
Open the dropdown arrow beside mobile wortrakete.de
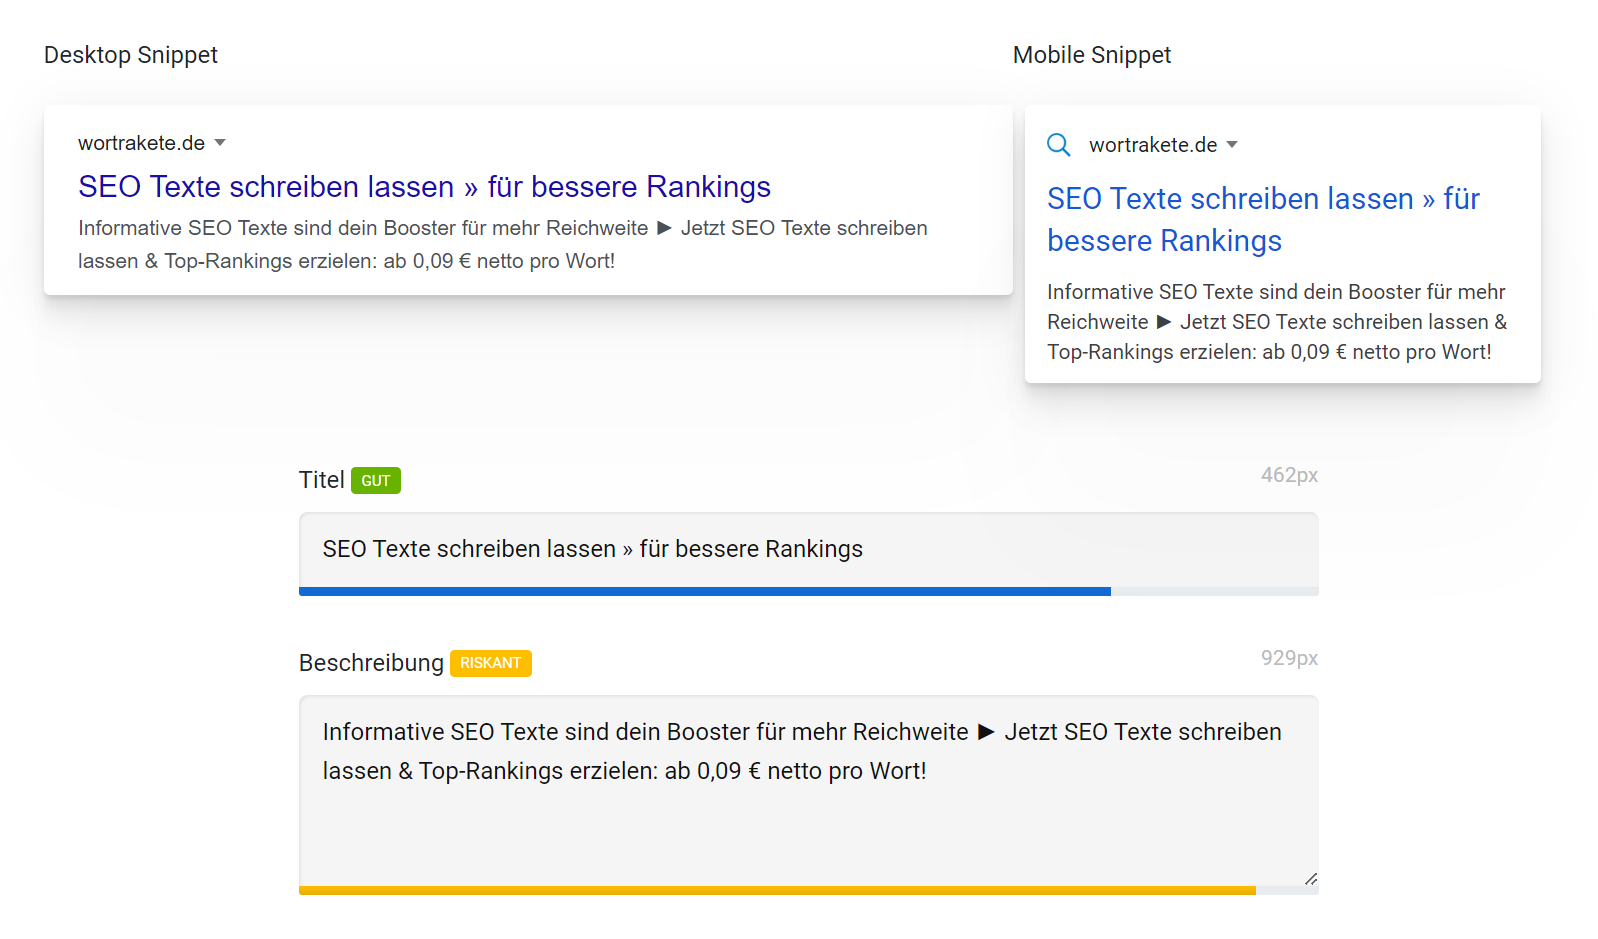click(x=1232, y=145)
